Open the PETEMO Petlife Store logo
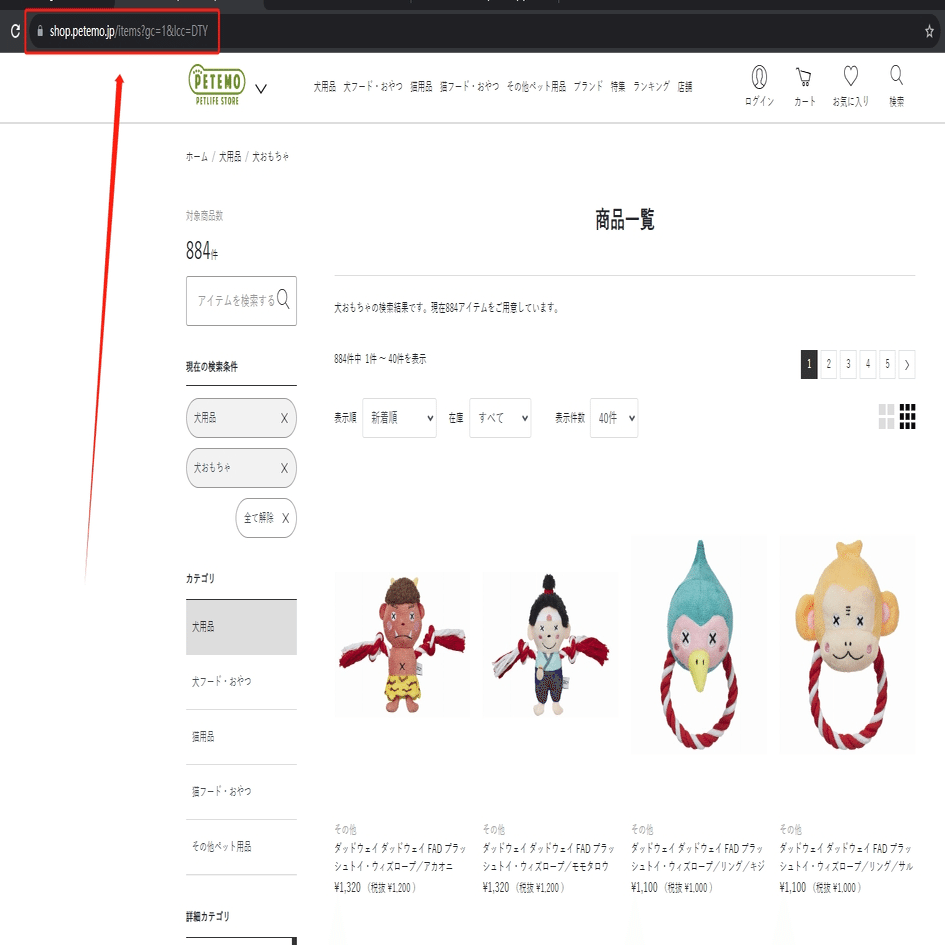945x945 pixels. click(217, 85)
